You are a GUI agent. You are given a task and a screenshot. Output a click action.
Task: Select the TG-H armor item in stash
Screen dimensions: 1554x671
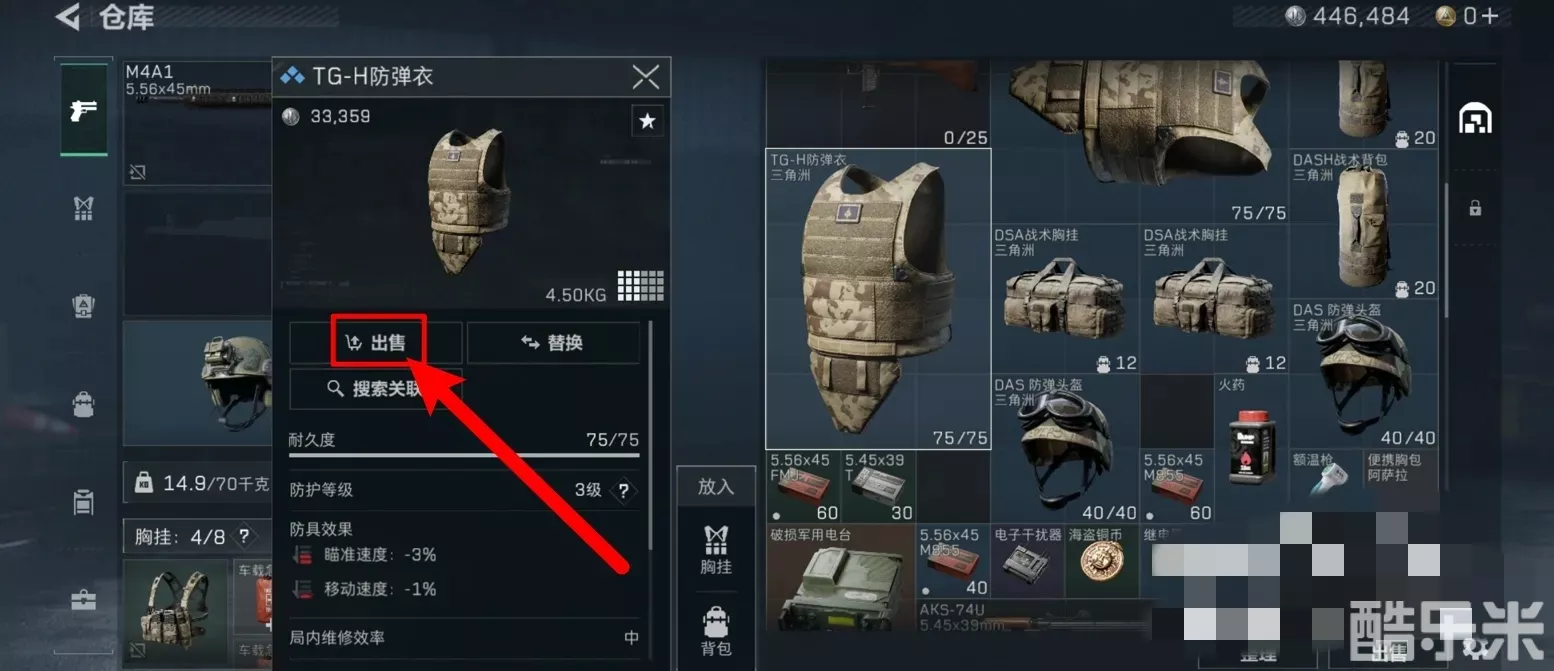(x=878, y=299)
